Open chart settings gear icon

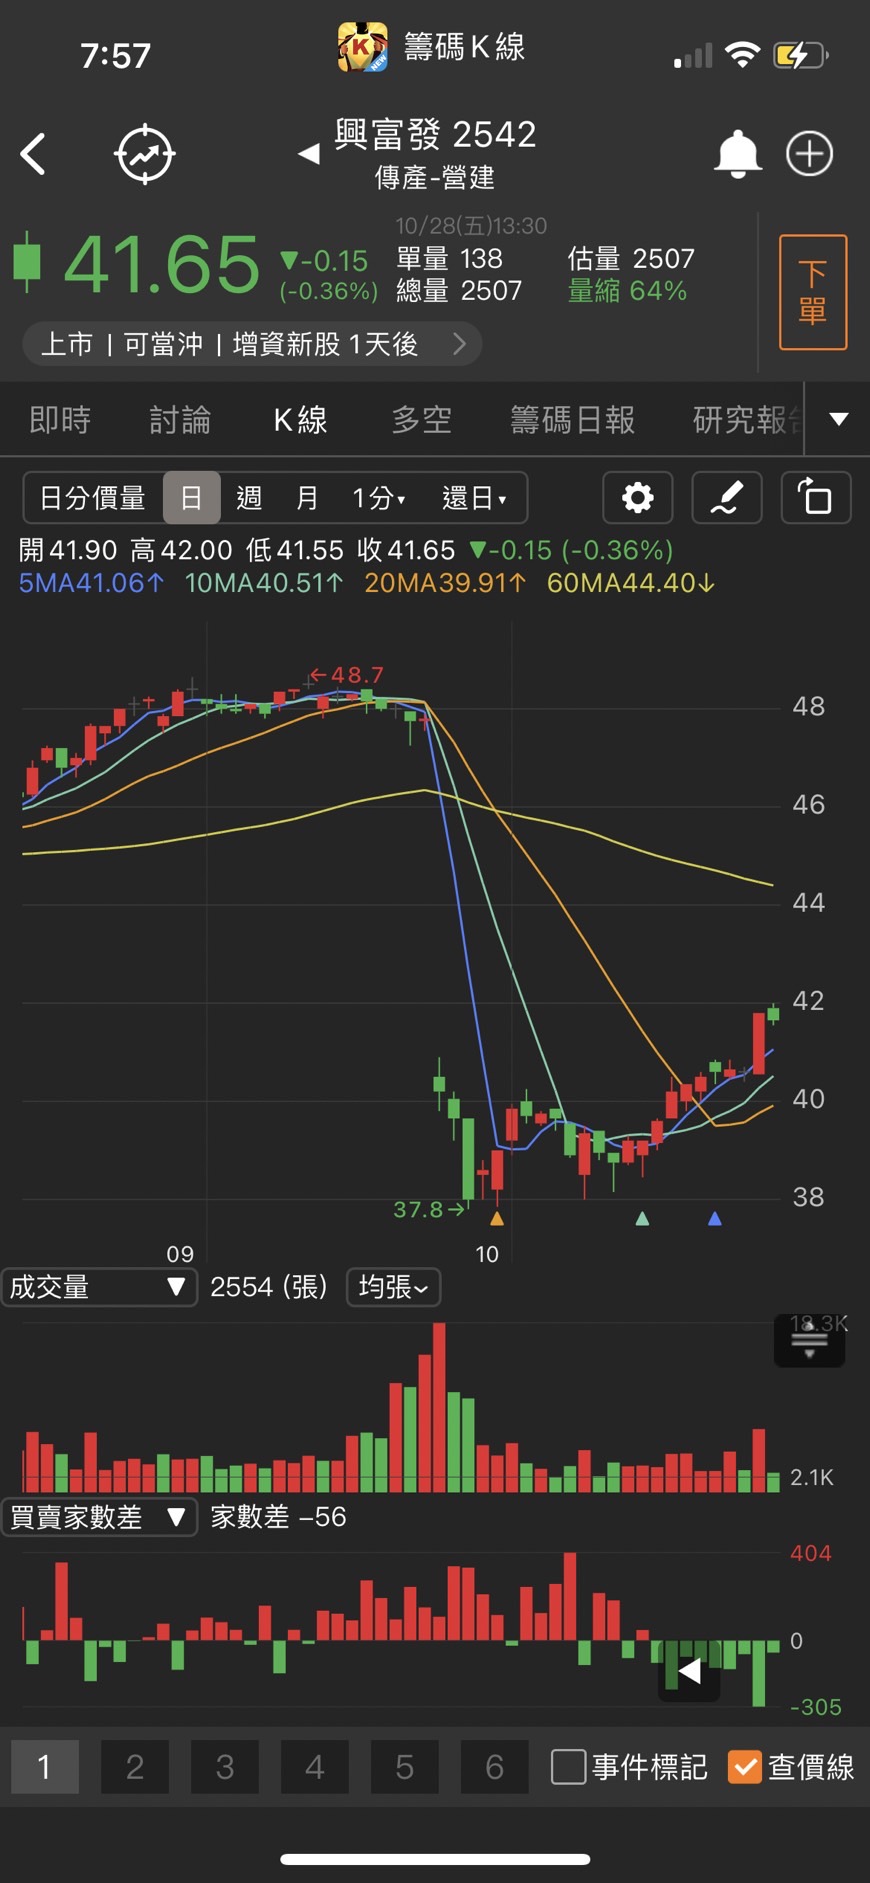(x=637, y=497)
